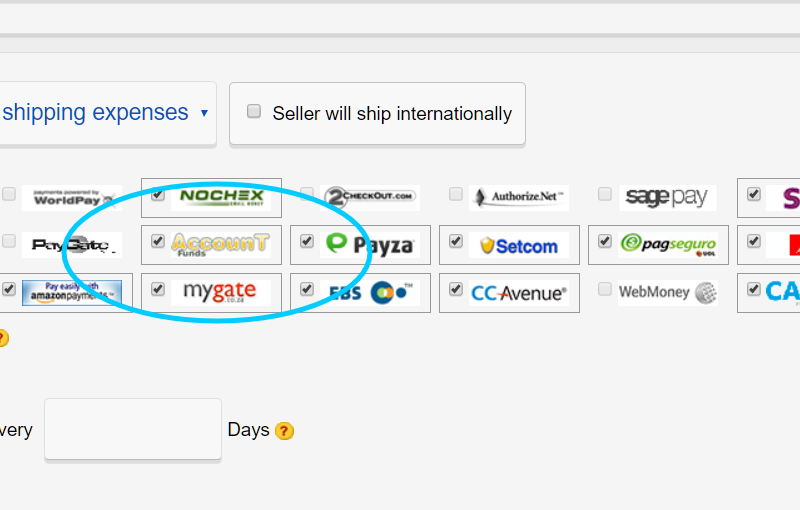The height and width of the screenshot is (510, 800).
Task: Click the CCAvenue logo
Action: click(x=519, y=293)
